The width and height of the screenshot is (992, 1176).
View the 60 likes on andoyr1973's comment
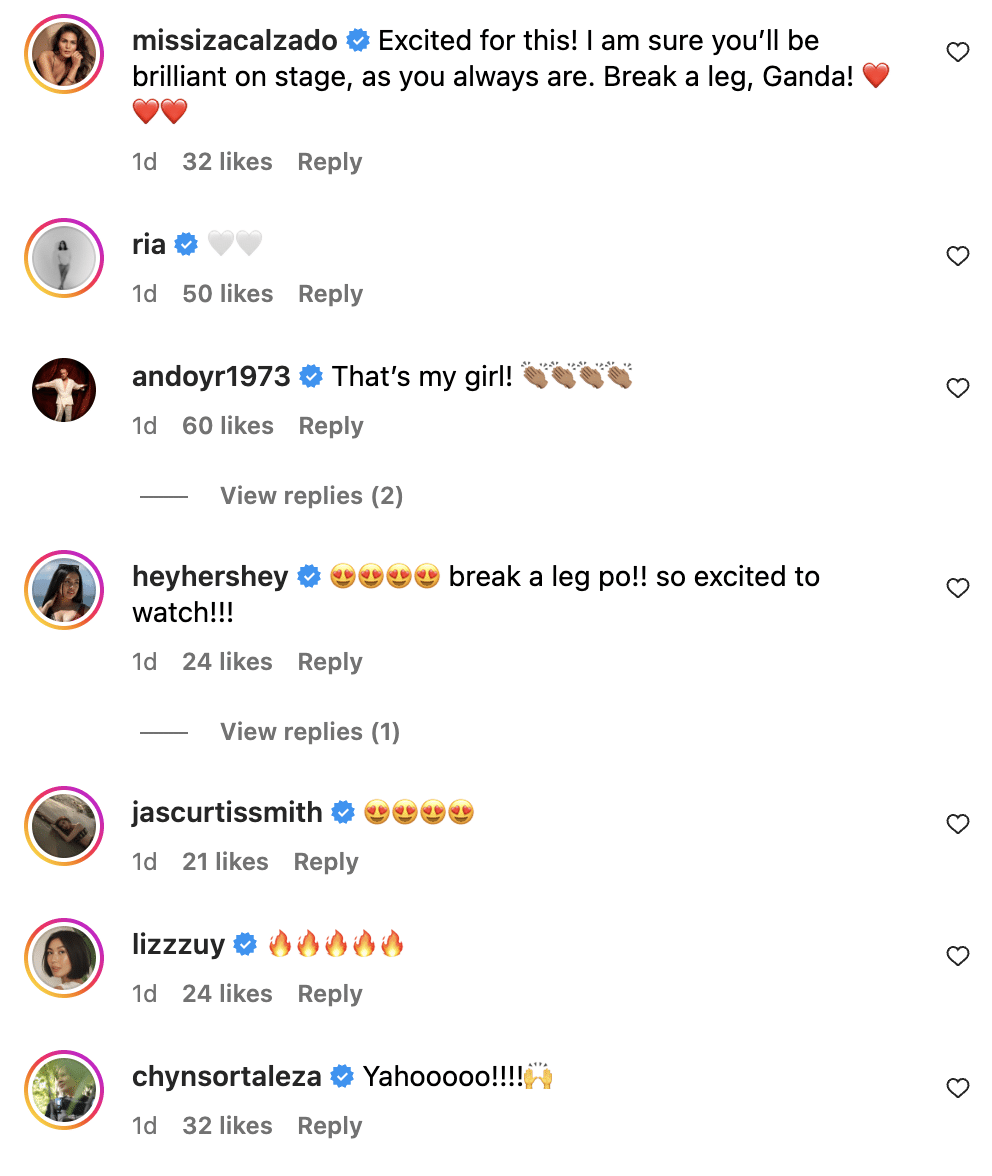point(227,426)
